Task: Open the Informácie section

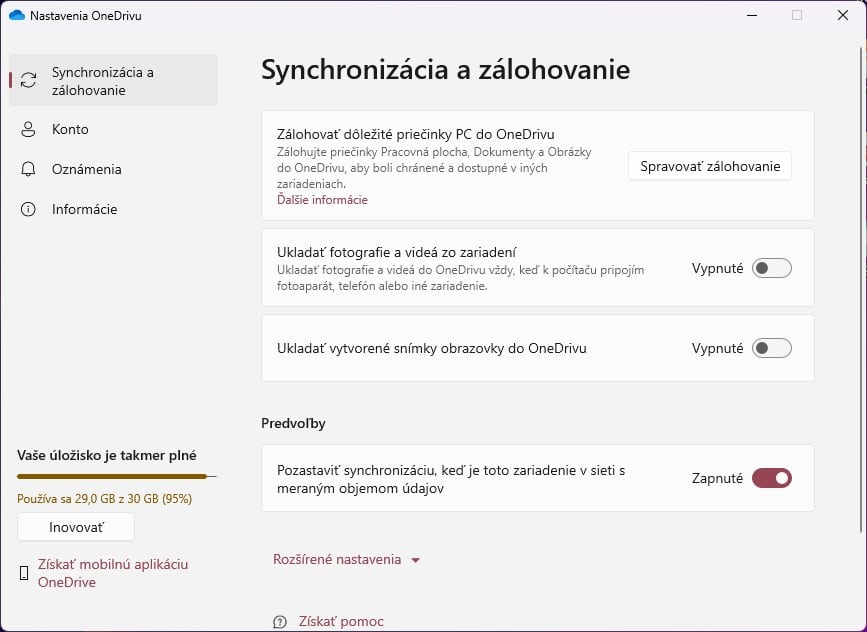Action: click(113, 209)
